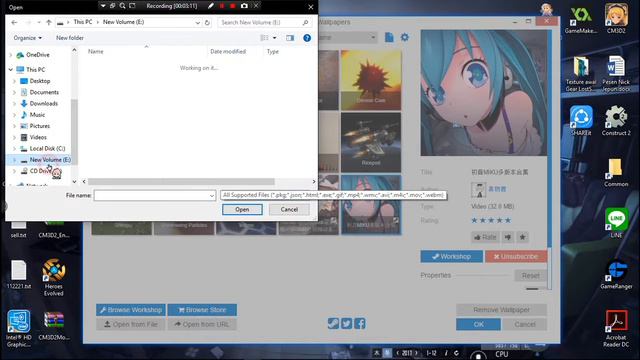Open the Common folder on desktop
Screen dimensions: 640x360
click(x=616, y=172)
